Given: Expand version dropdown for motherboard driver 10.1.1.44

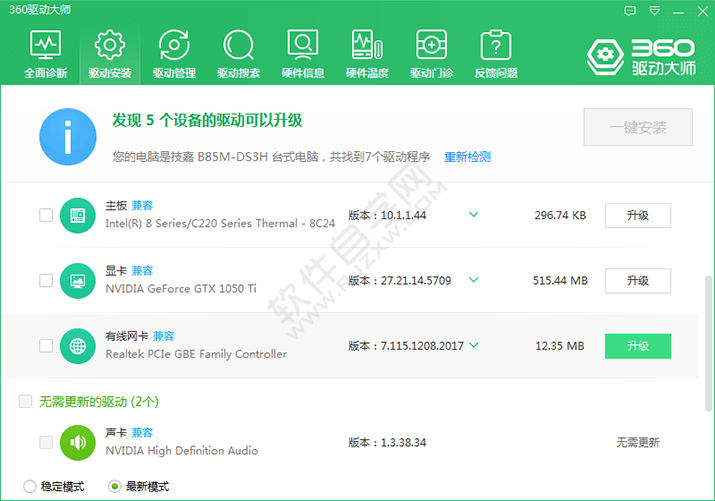Looking at the screenshot, I should 474,215.
